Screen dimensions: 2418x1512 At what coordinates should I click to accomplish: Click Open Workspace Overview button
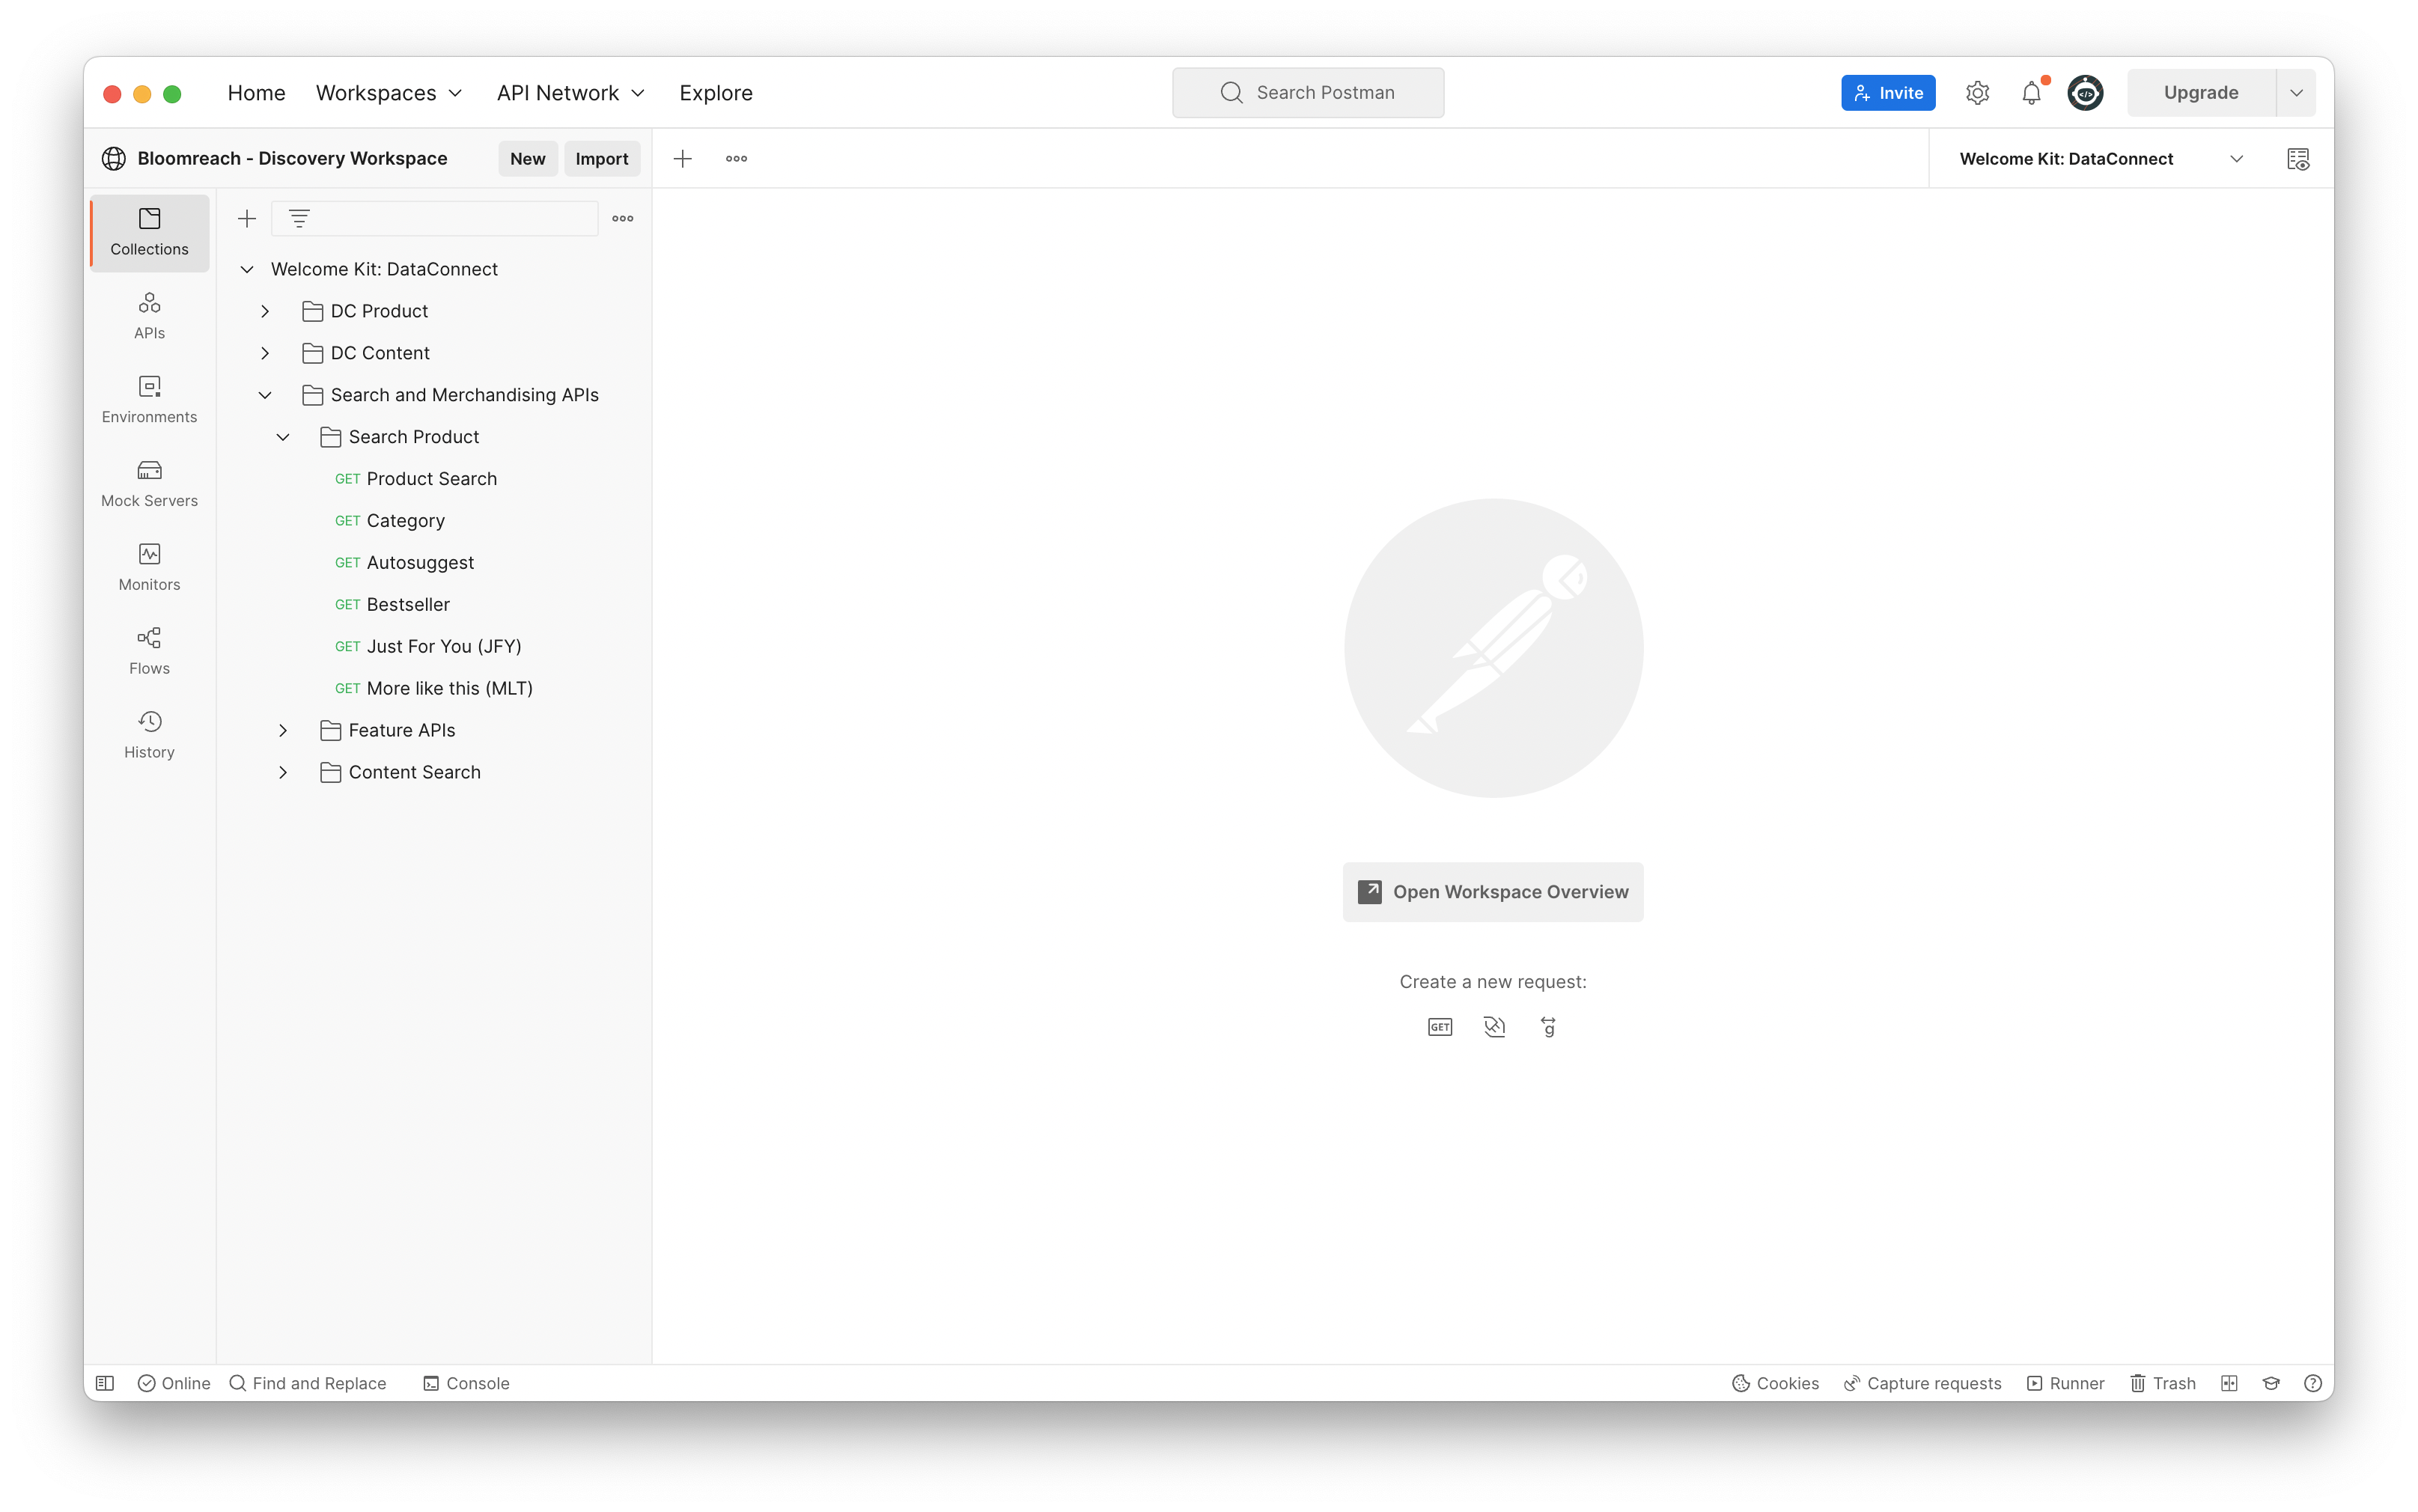coord(1492,892)
